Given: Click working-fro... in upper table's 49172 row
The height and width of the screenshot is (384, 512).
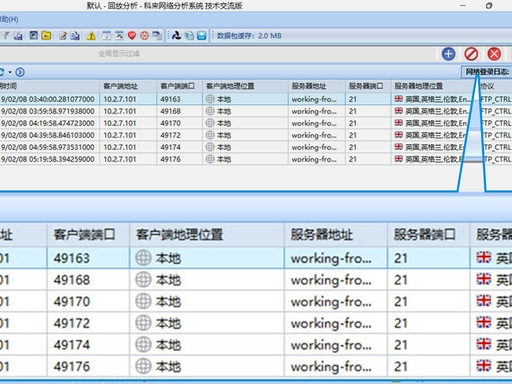Looking at the screenshot, I should 314,135.
